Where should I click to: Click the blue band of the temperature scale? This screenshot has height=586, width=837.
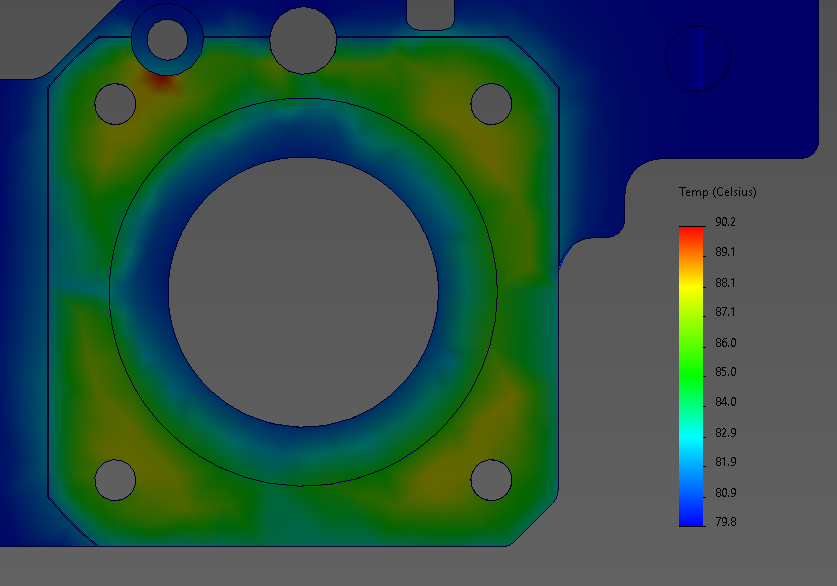point(692,510)
